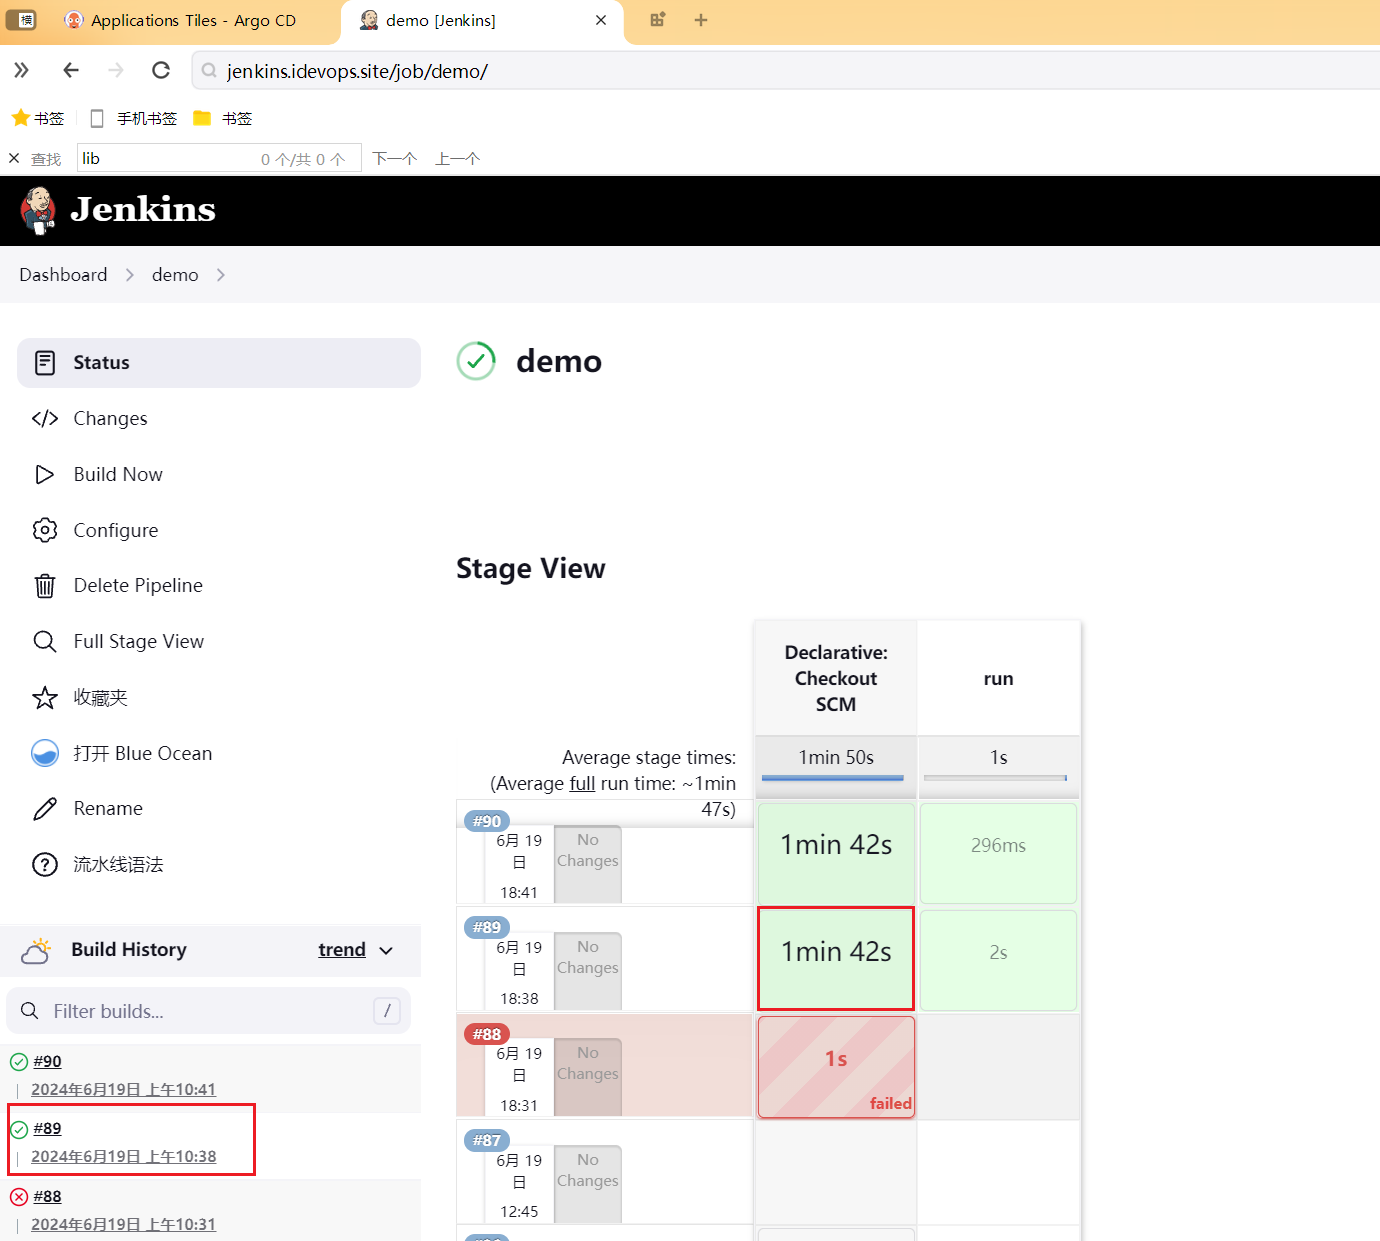The height and width of the screenshot is (1241, 1380).
Task: Expand the Build History trend dropdown chevron
Action: click(x=387, y=951)
